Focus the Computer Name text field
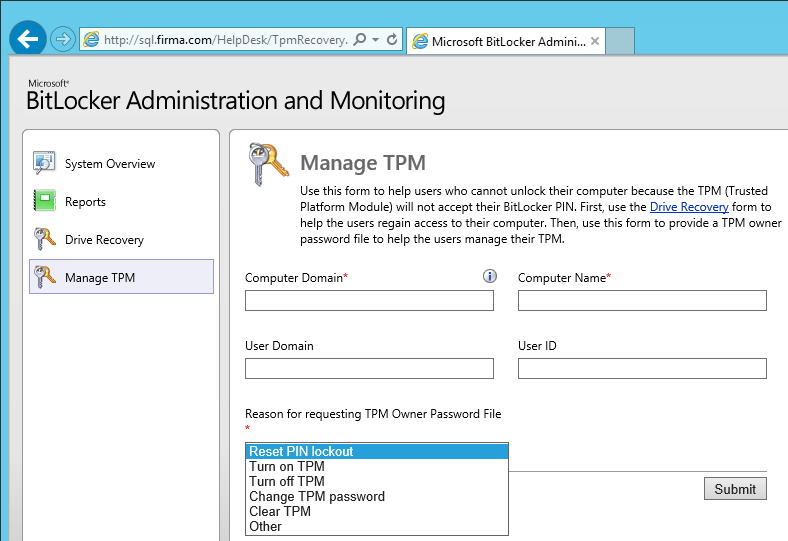Screen dimensions: 788x541 (642, 300)
